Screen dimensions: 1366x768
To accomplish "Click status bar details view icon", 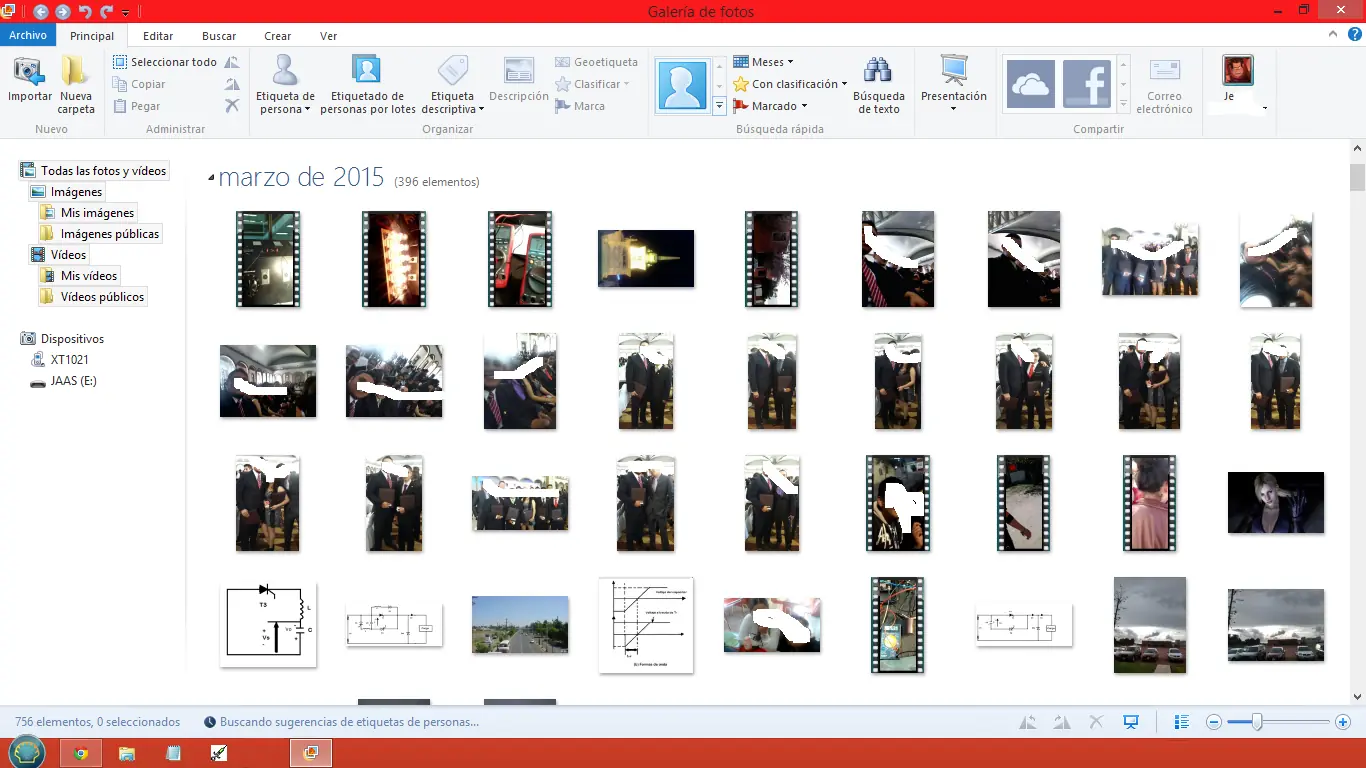I will [x=1181, y=722].
